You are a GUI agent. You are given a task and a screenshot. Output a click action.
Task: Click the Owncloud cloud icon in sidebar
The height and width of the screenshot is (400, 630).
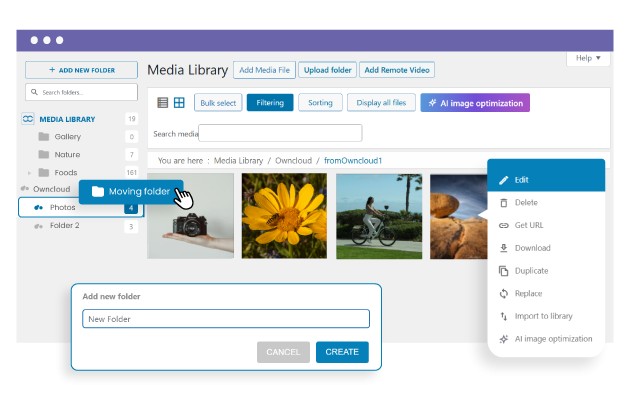pos(25,189)
